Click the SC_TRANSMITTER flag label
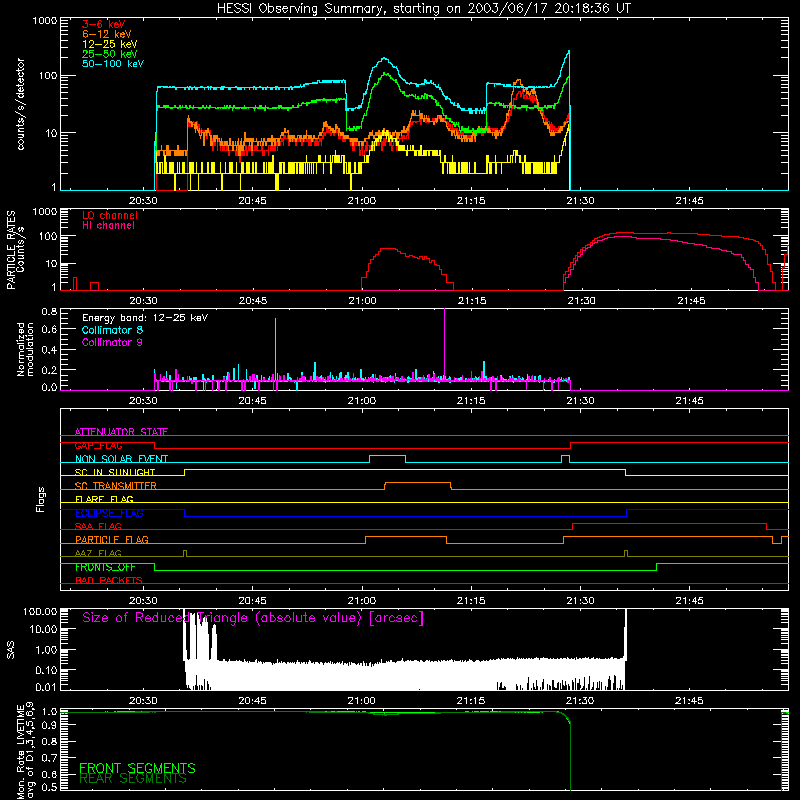The height and width of the screenshot is (800, 800). pyautogui.click(x=115, y=486)
